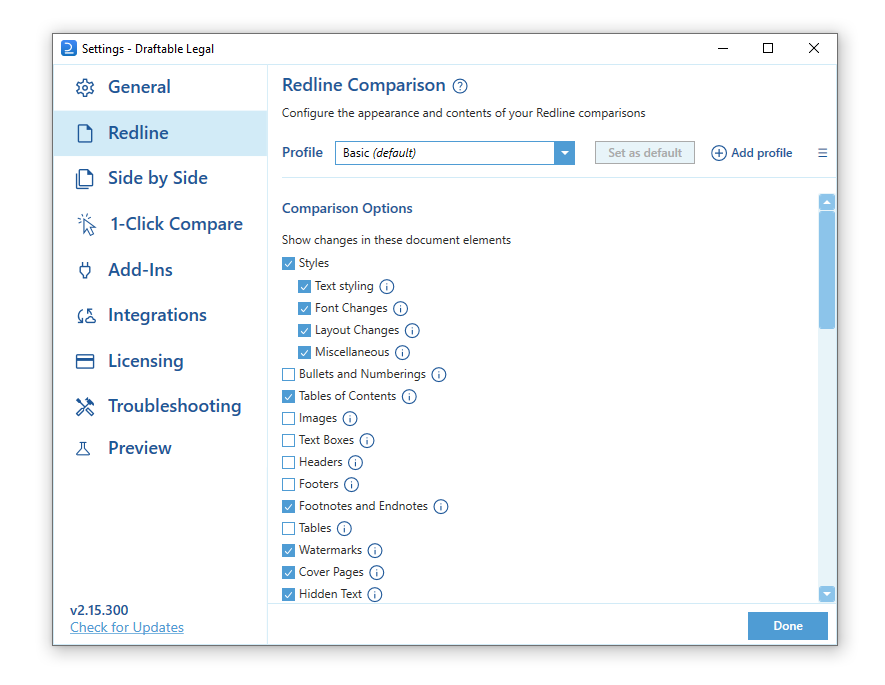
Task: Click the Redline document icon in sidebar
Action: (85, 133)
